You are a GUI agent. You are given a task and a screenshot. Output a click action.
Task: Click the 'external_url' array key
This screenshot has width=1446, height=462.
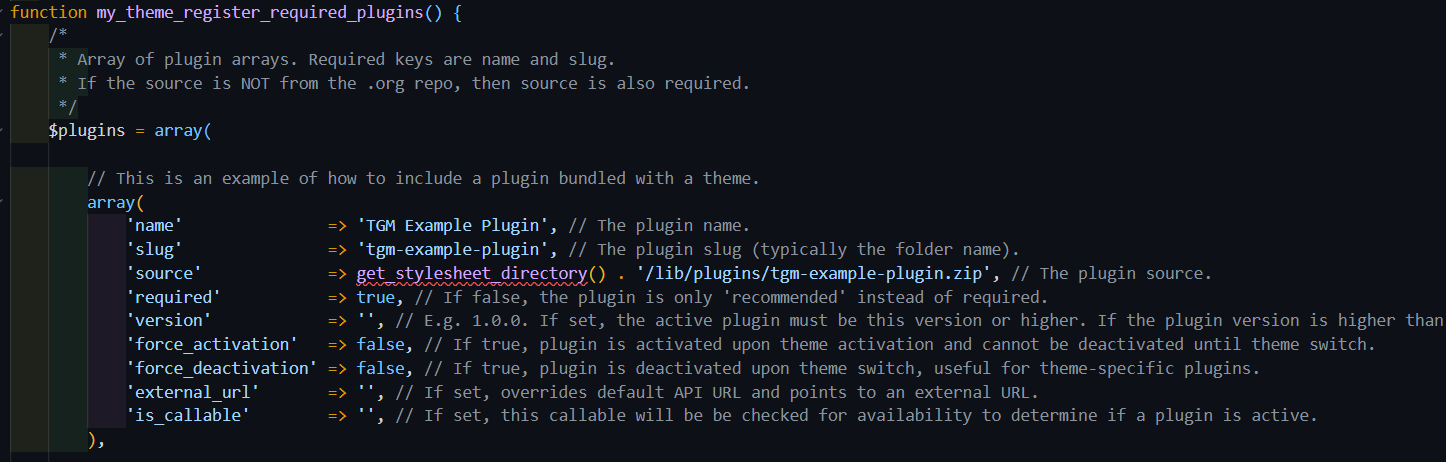pyautogui.click(x=193, y=392)
